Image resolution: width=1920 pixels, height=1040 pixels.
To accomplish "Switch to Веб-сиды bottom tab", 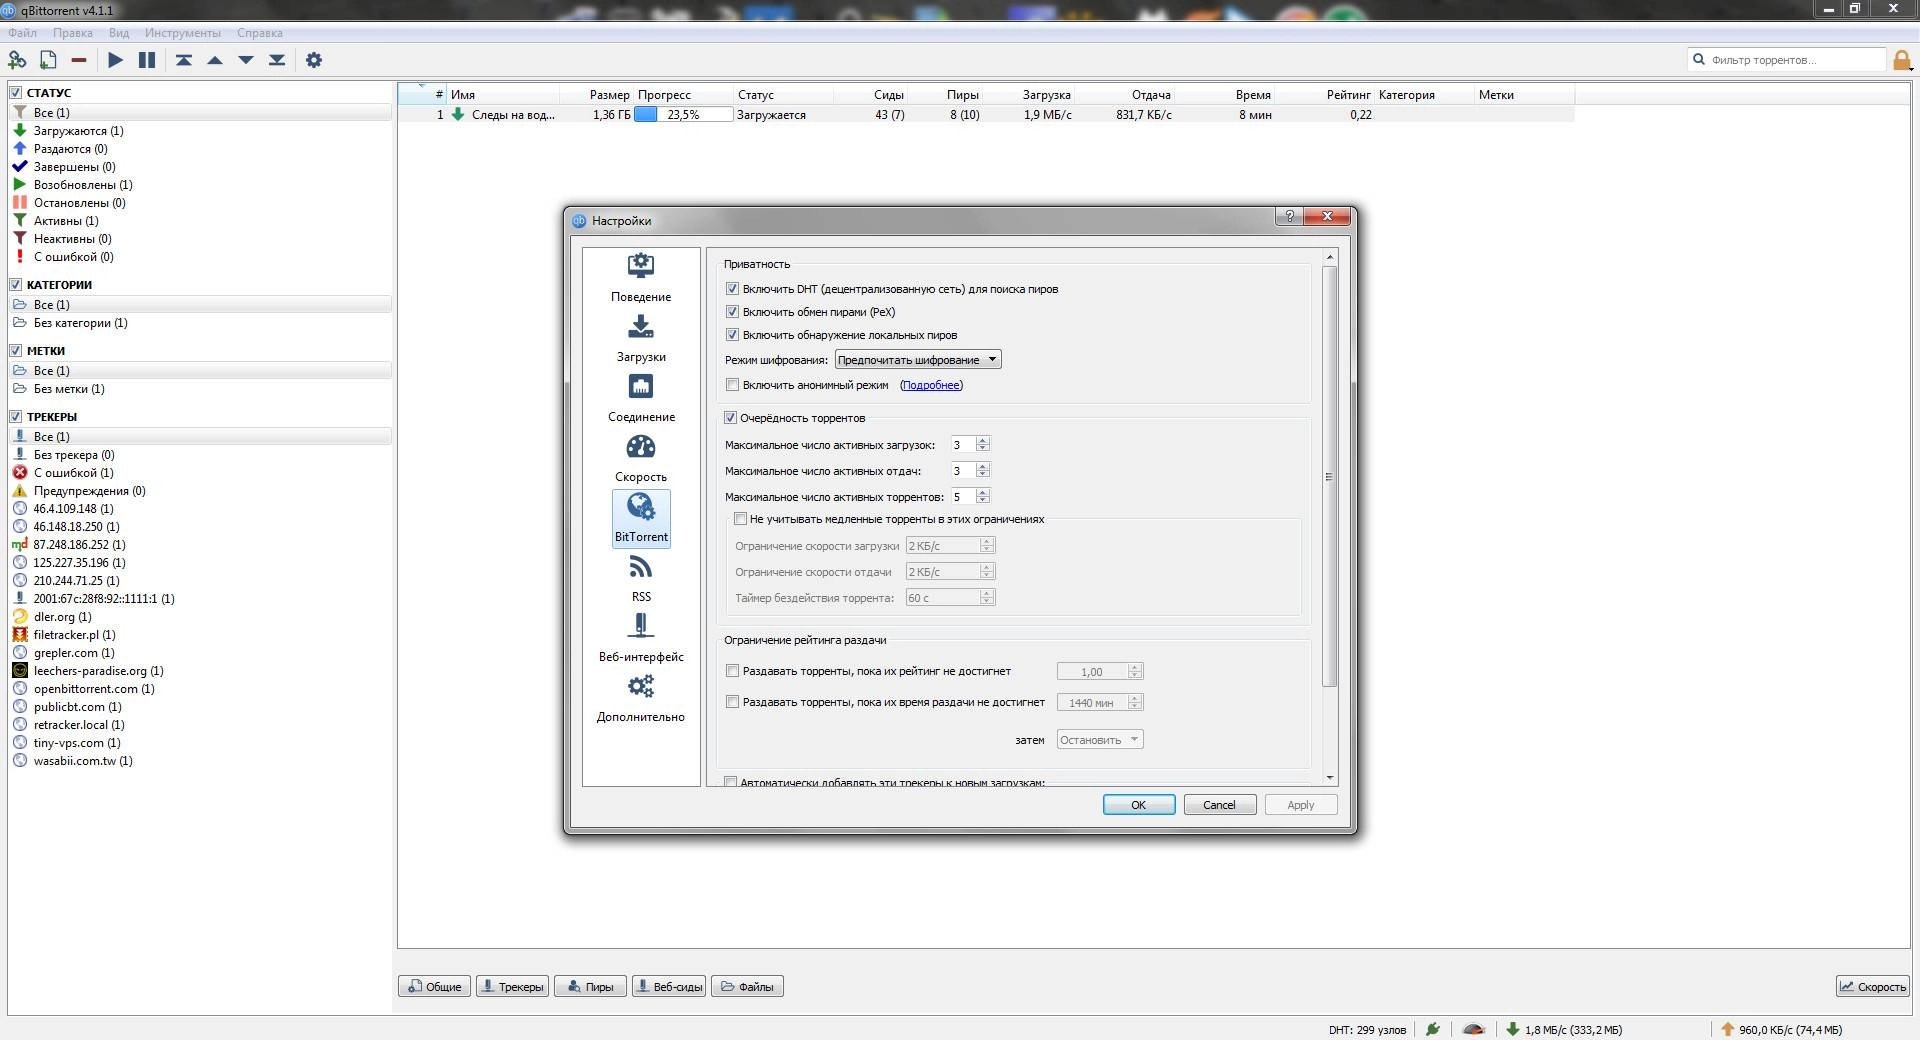I will (669, 987).
